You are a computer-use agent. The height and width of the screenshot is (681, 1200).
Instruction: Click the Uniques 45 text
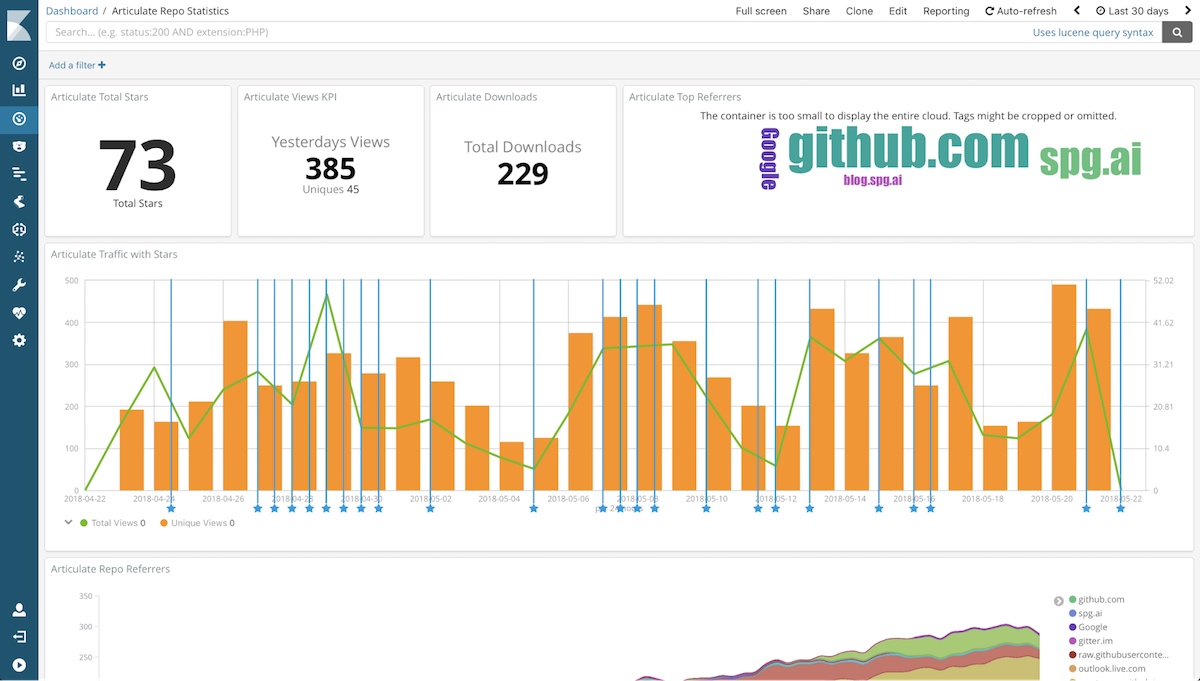click(331, 189)
